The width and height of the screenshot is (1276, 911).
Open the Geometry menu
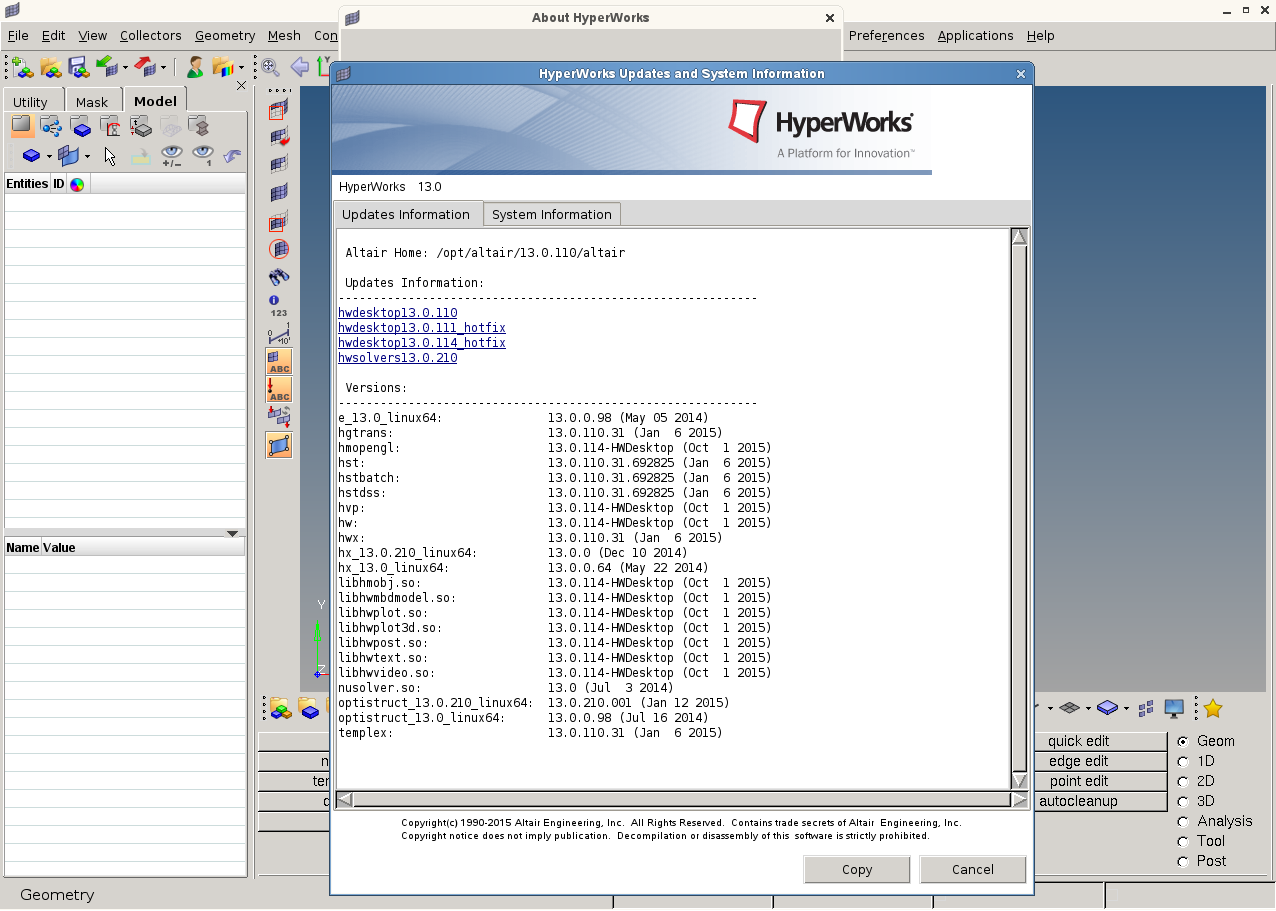(x=225, y=35)
